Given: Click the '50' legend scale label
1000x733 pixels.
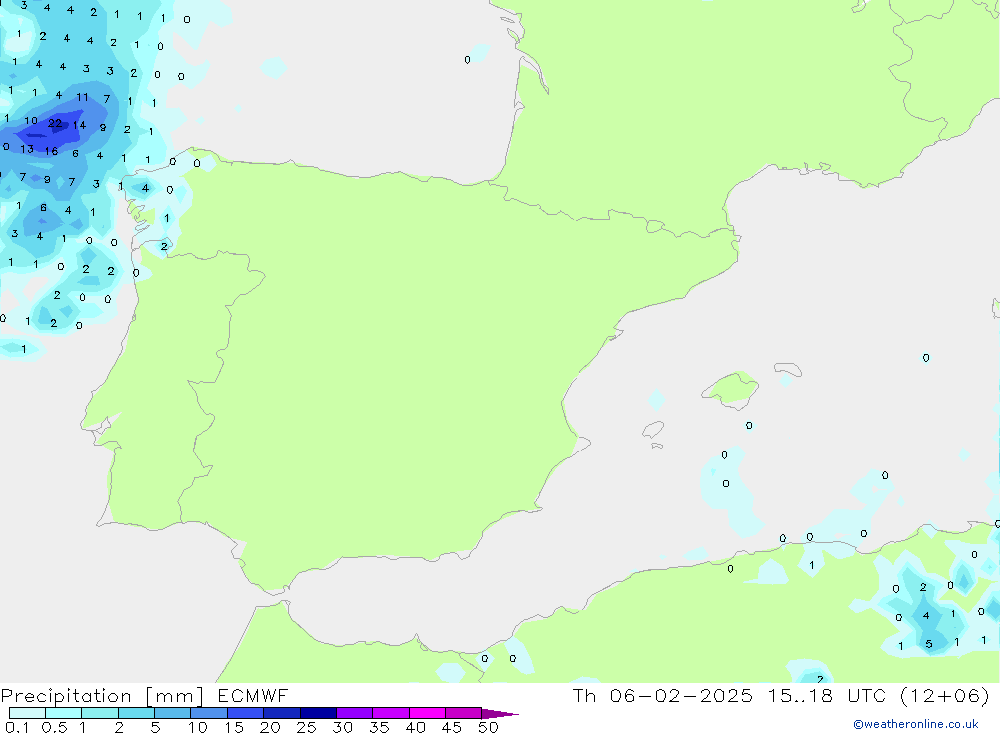Looking at the screenshot, I should click(x=489, y=727).
